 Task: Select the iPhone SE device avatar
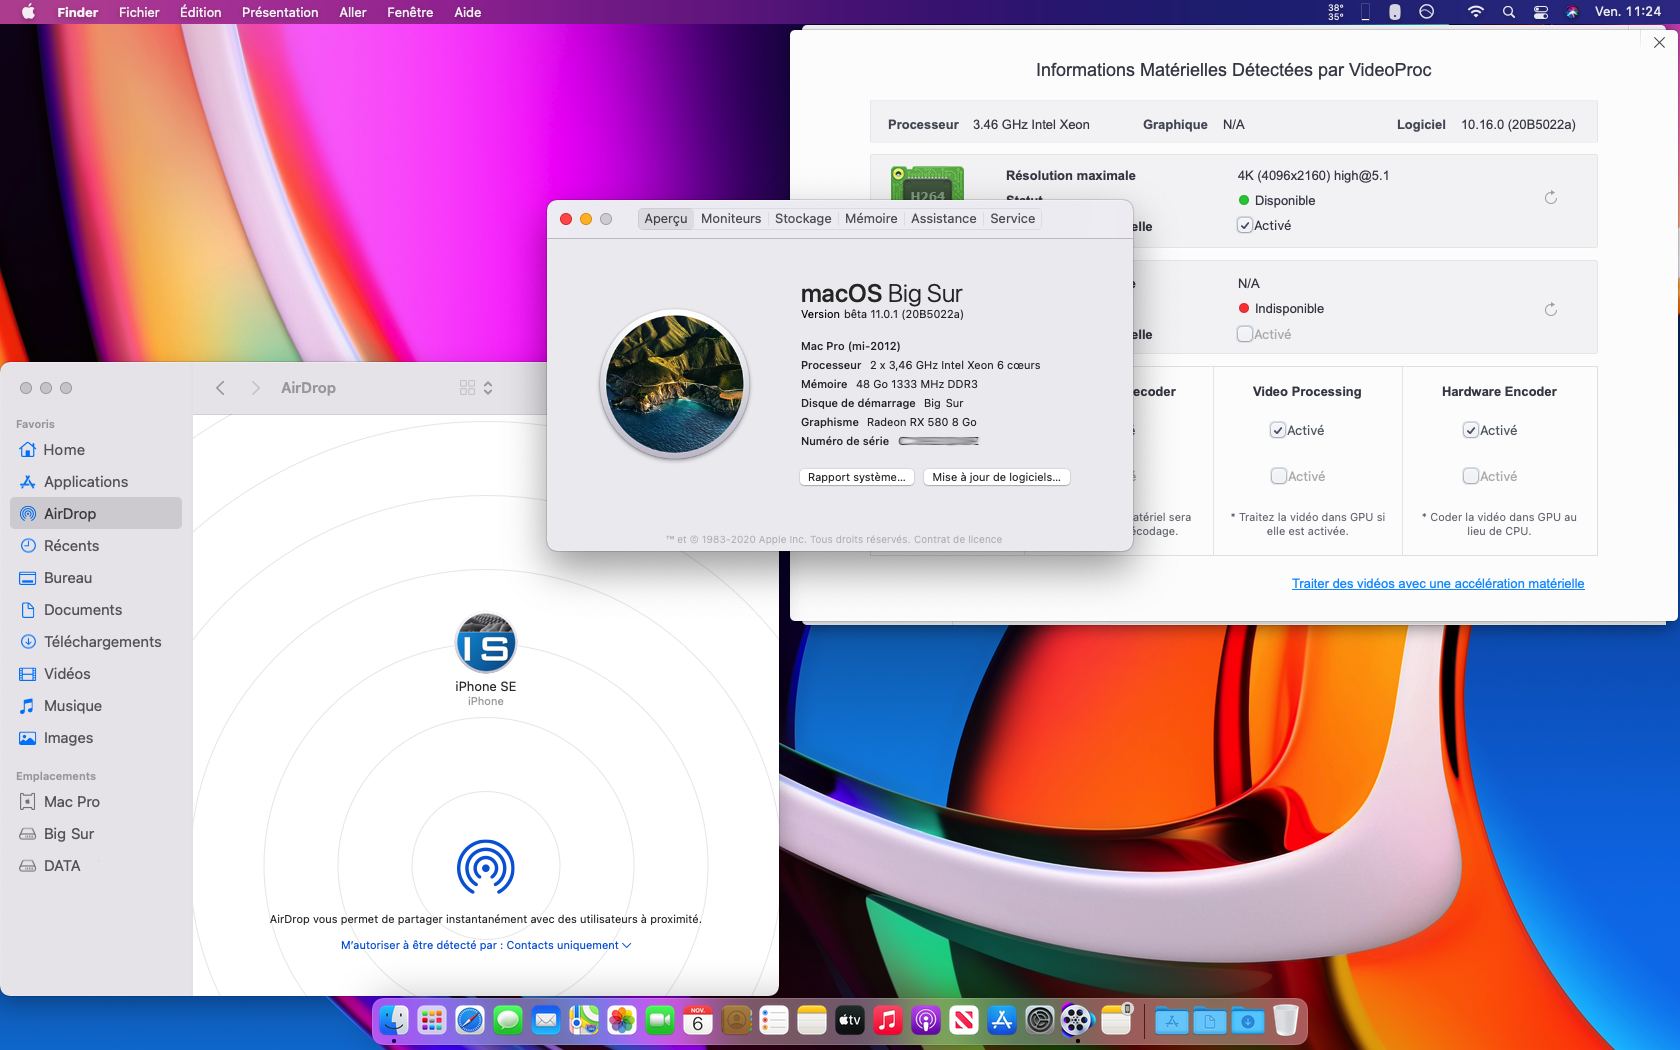486,643
